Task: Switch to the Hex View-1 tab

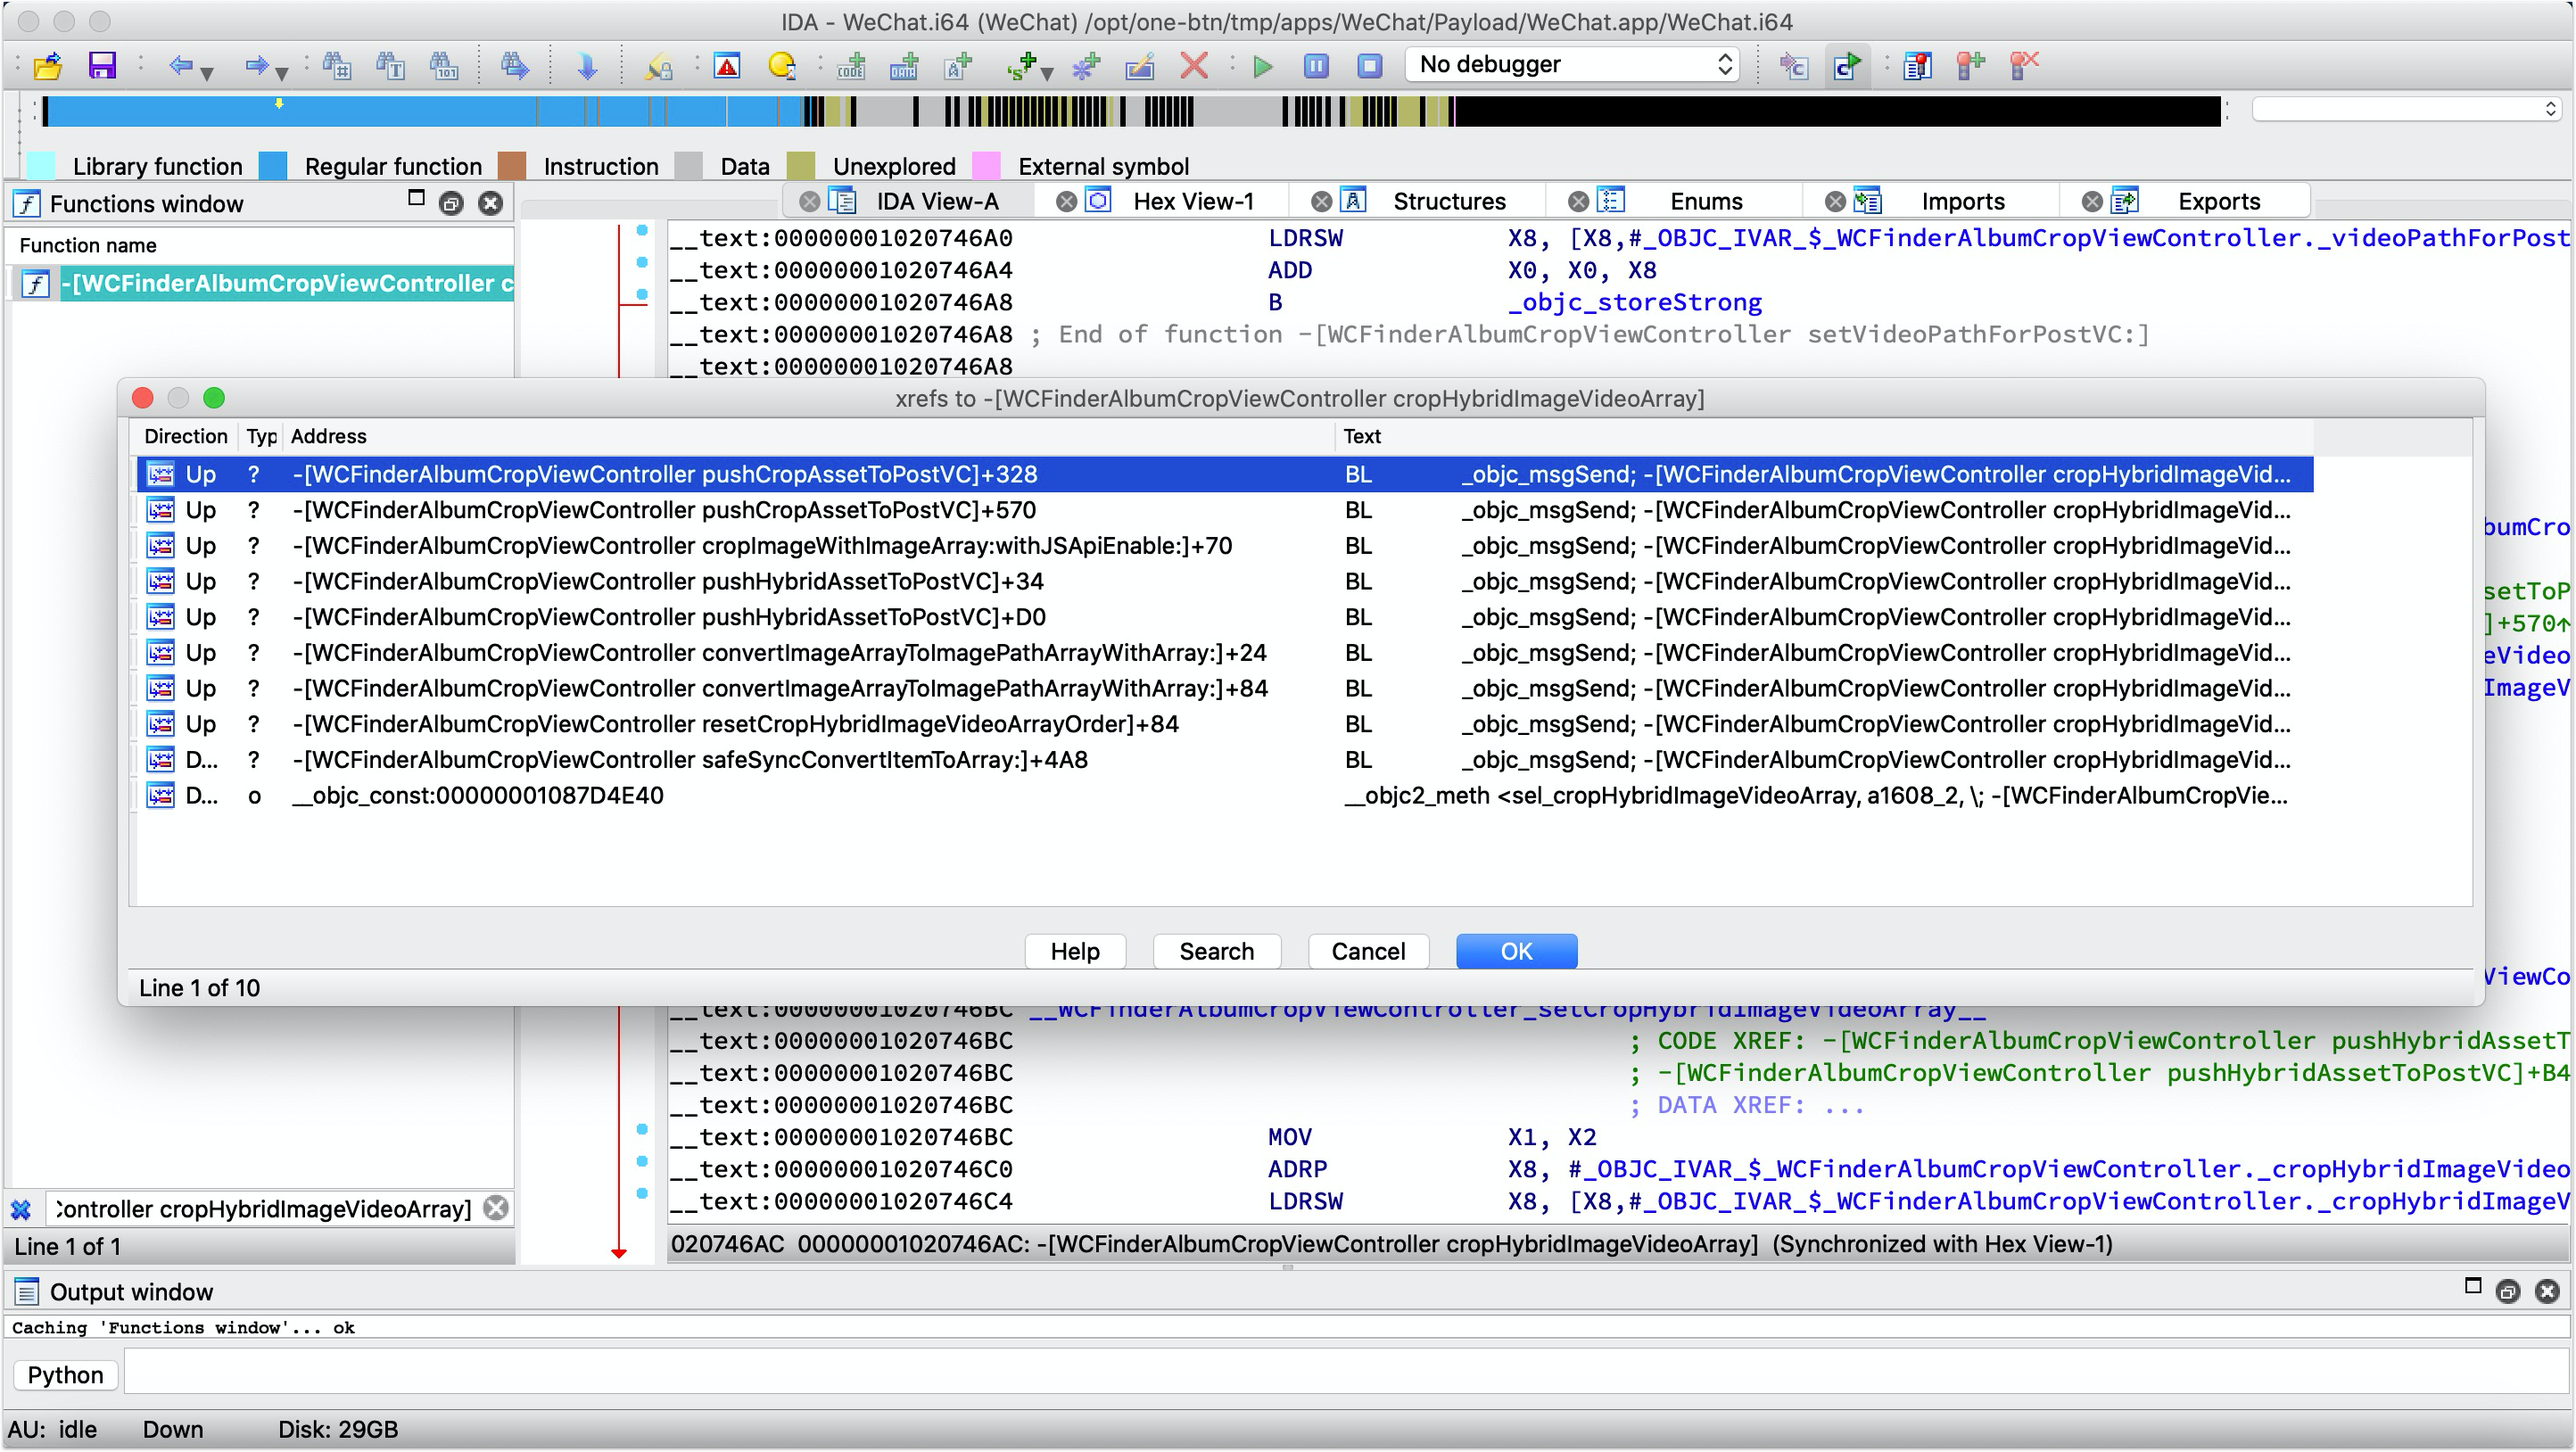Action: pyautogui.click(x=1192, y=201)
